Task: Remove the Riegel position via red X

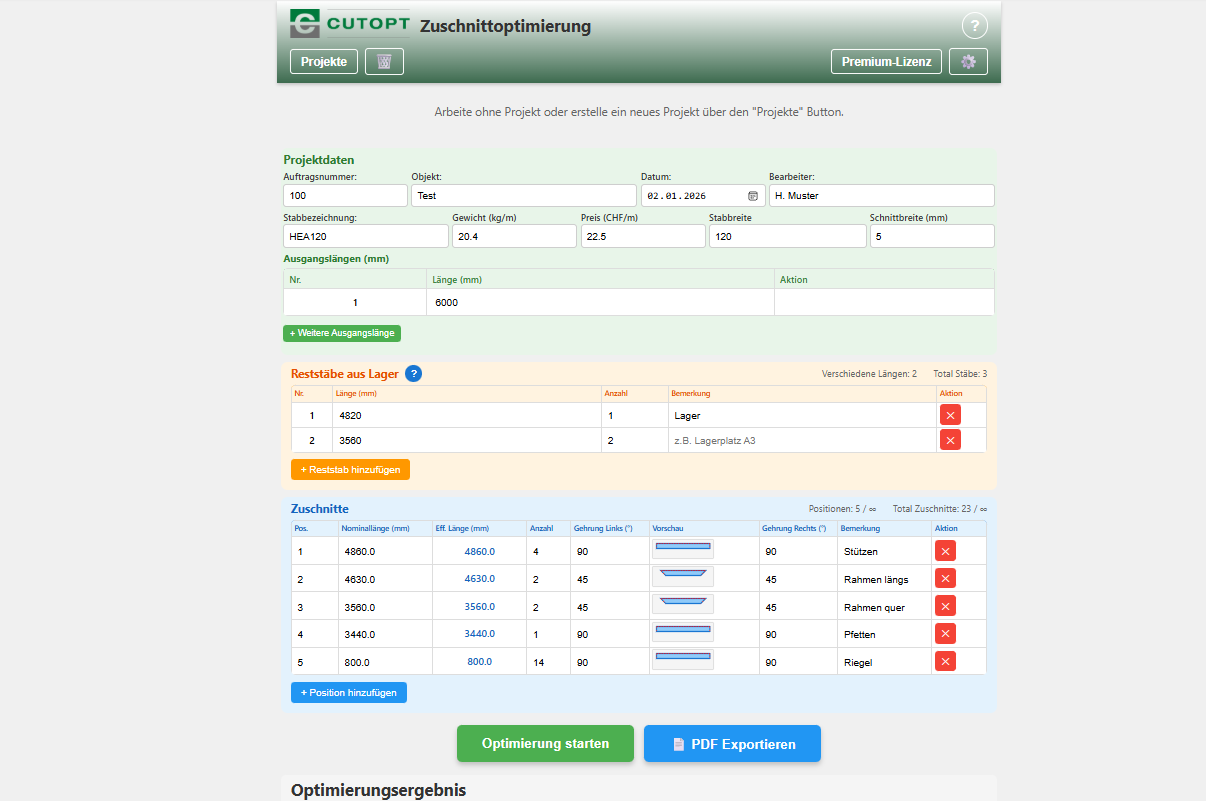Action: tap(945, 661)
